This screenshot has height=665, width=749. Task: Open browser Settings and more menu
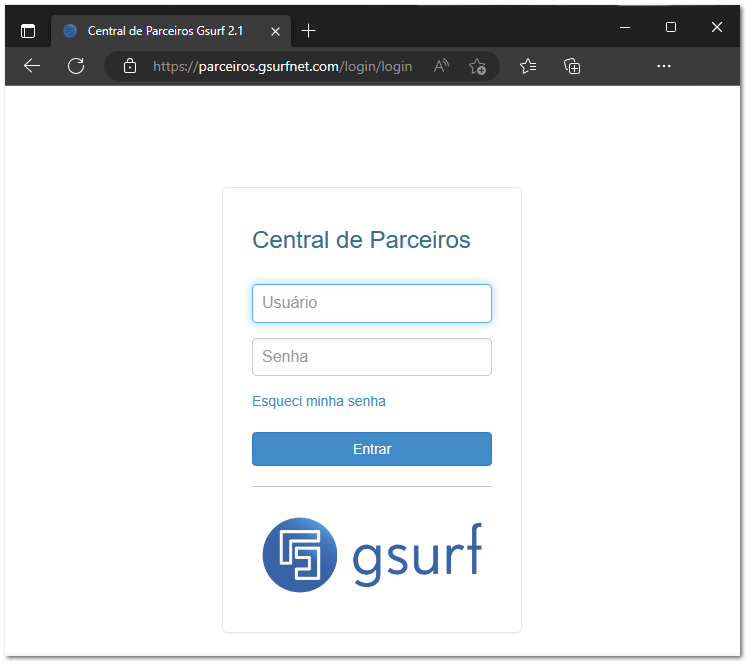pos(663,66)
